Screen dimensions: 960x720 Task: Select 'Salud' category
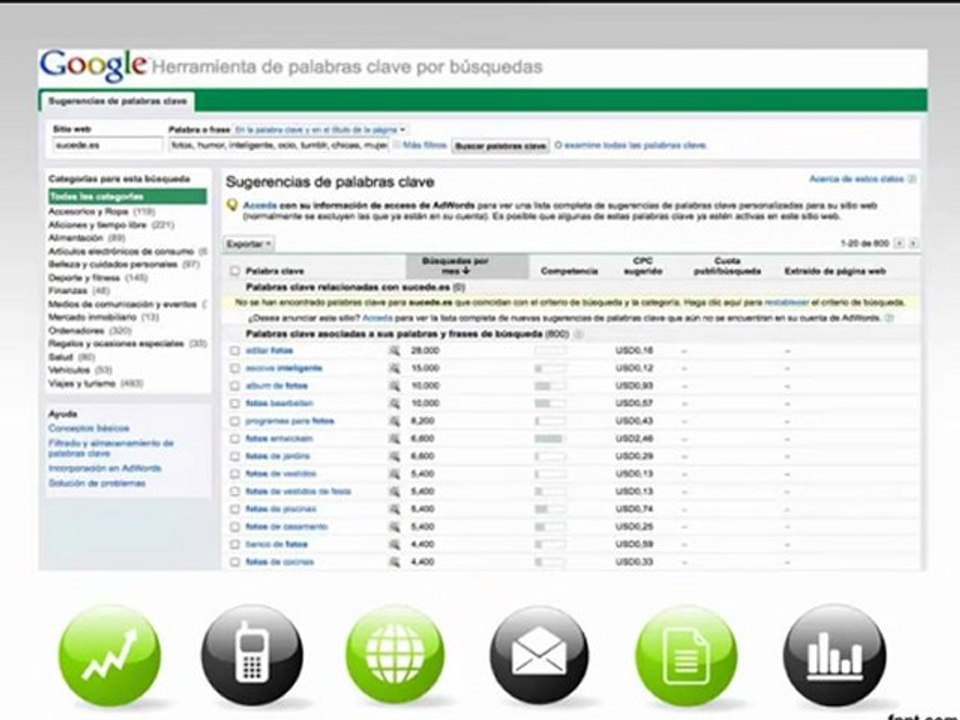coord(72,357)
